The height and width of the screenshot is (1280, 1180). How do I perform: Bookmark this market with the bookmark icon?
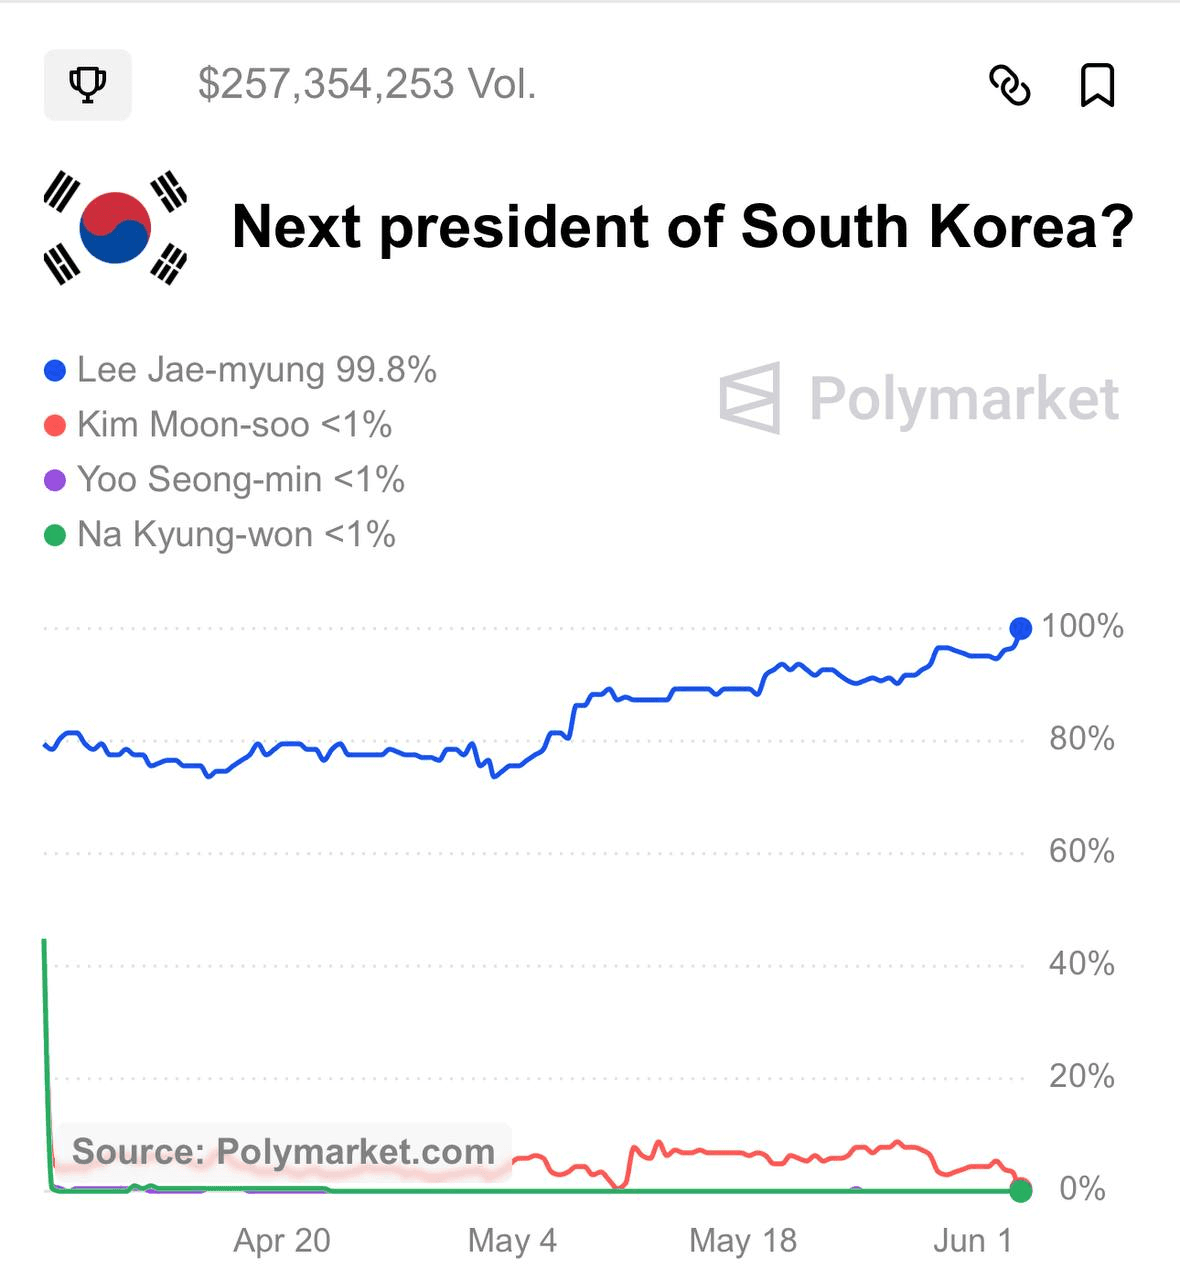[x=1098, y=85]
